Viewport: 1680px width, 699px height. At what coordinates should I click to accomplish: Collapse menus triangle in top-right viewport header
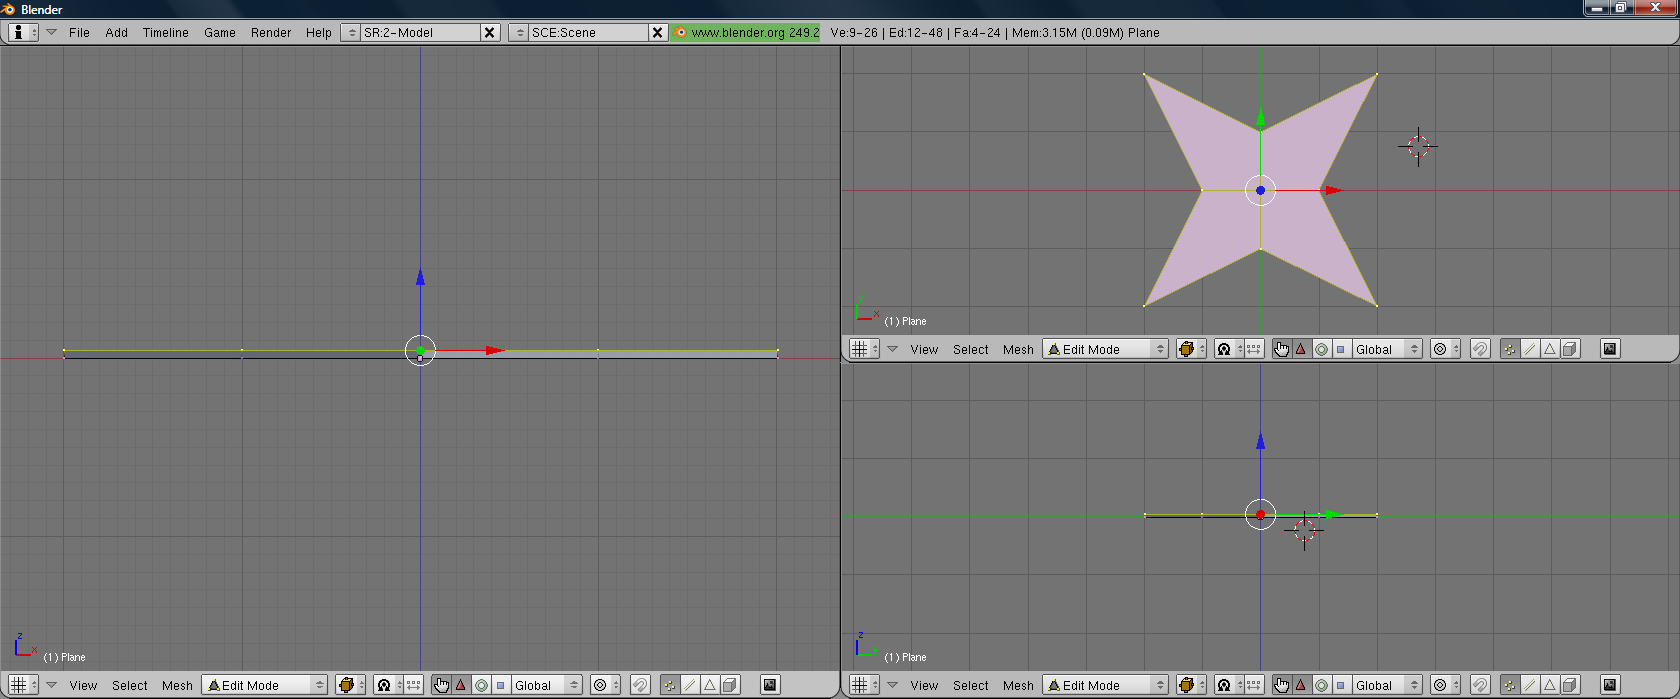(892, 349)
